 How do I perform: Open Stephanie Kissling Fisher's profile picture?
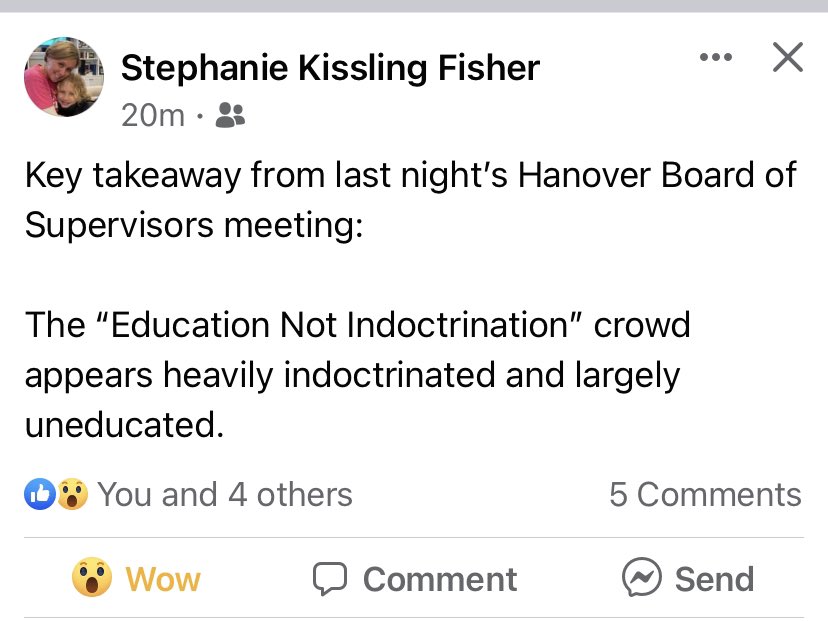pos(64,78)
